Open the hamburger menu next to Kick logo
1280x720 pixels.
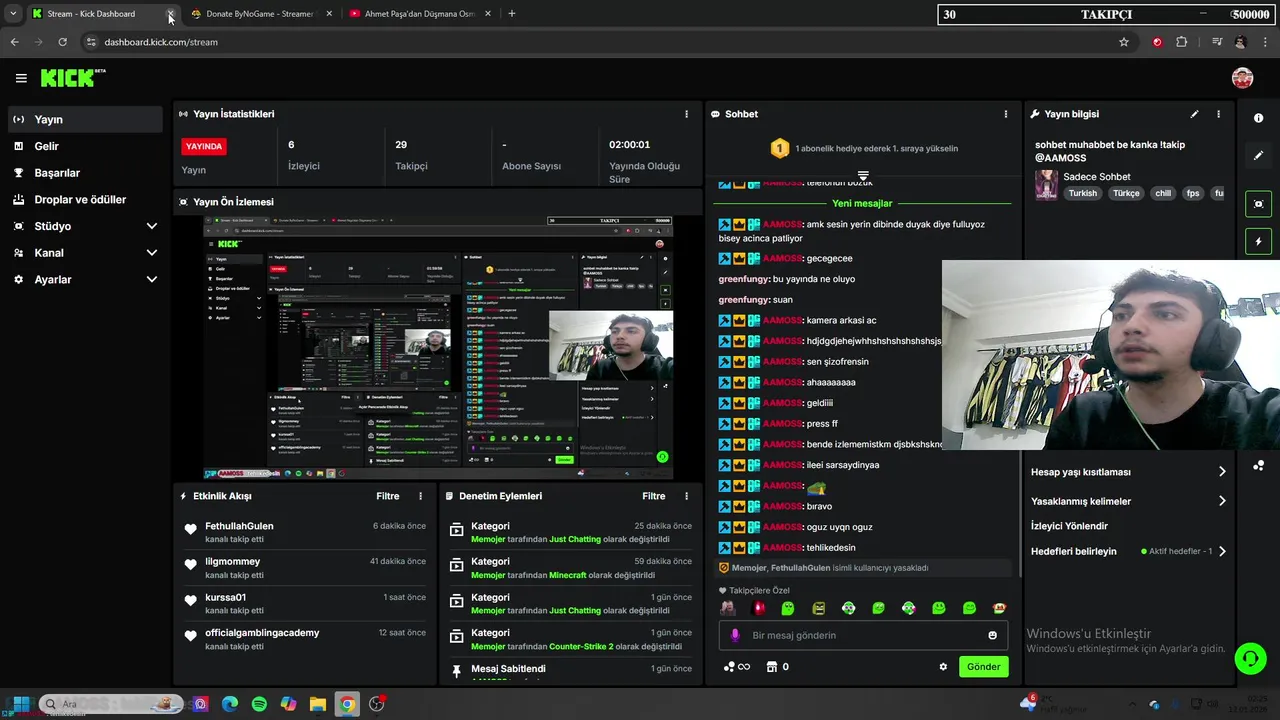click(21, 78)
